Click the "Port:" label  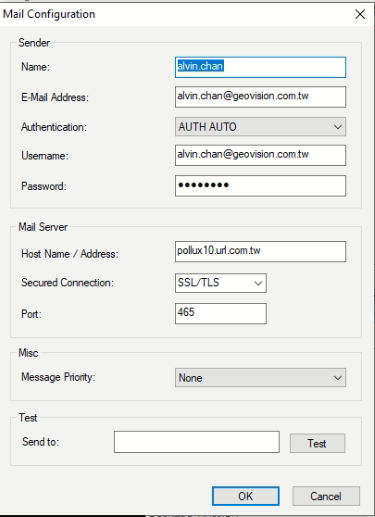pyautogui.click(x=31, y=314)
